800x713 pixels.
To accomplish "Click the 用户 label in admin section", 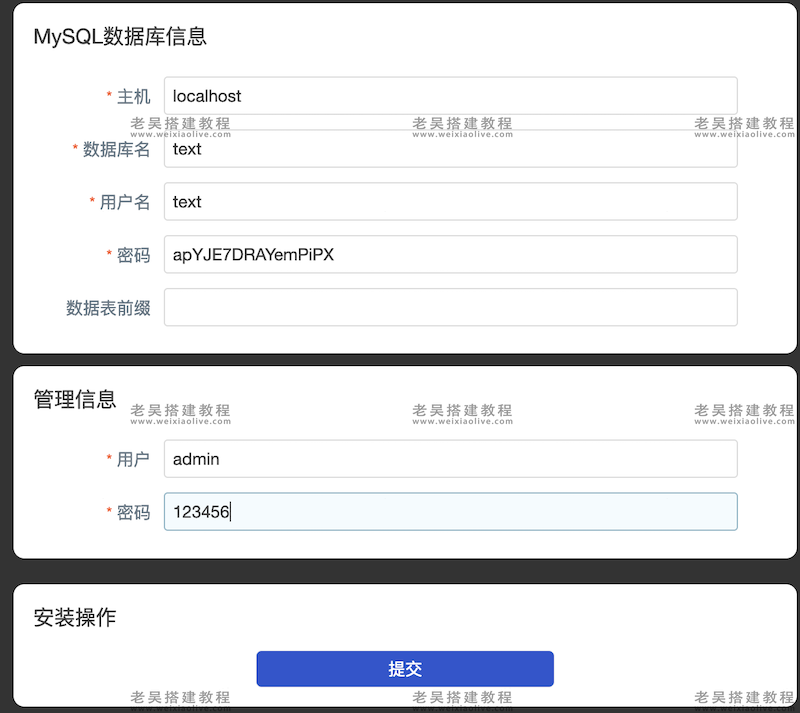I will point(134,459).
